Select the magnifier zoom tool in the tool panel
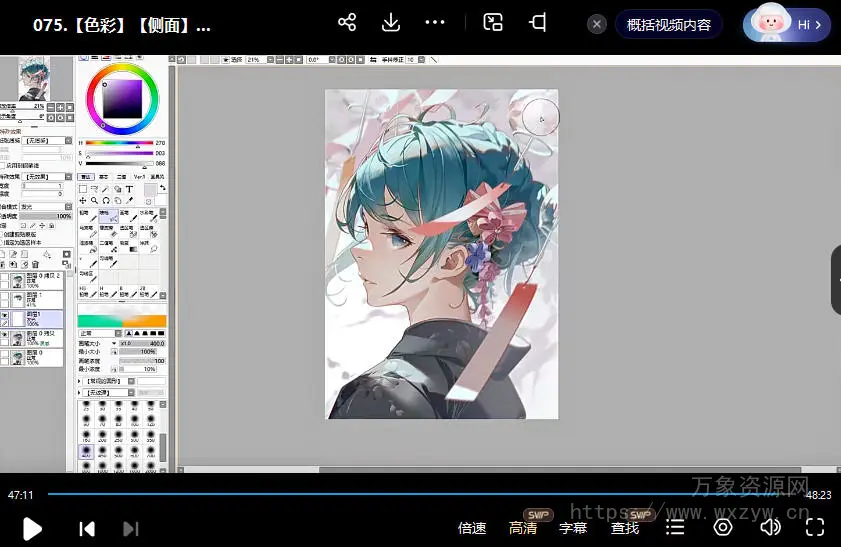 (94, 200)
